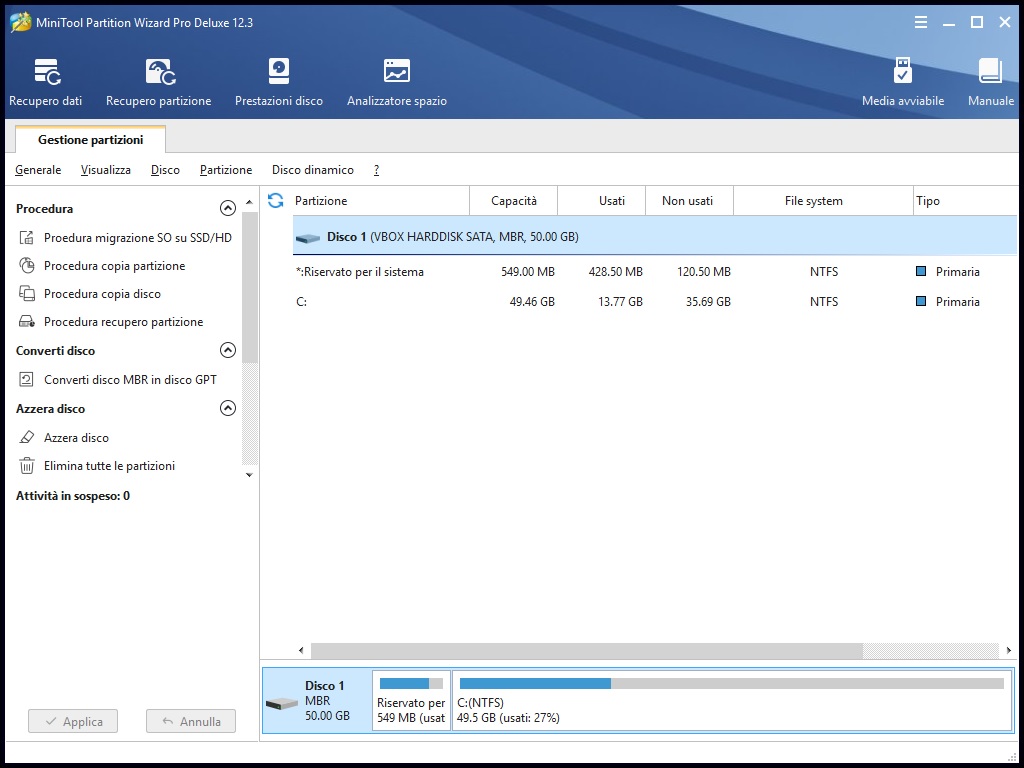1024x768 pixels.
Task: Open Analizzatore spazio tool
Action: tap(397, 82)
